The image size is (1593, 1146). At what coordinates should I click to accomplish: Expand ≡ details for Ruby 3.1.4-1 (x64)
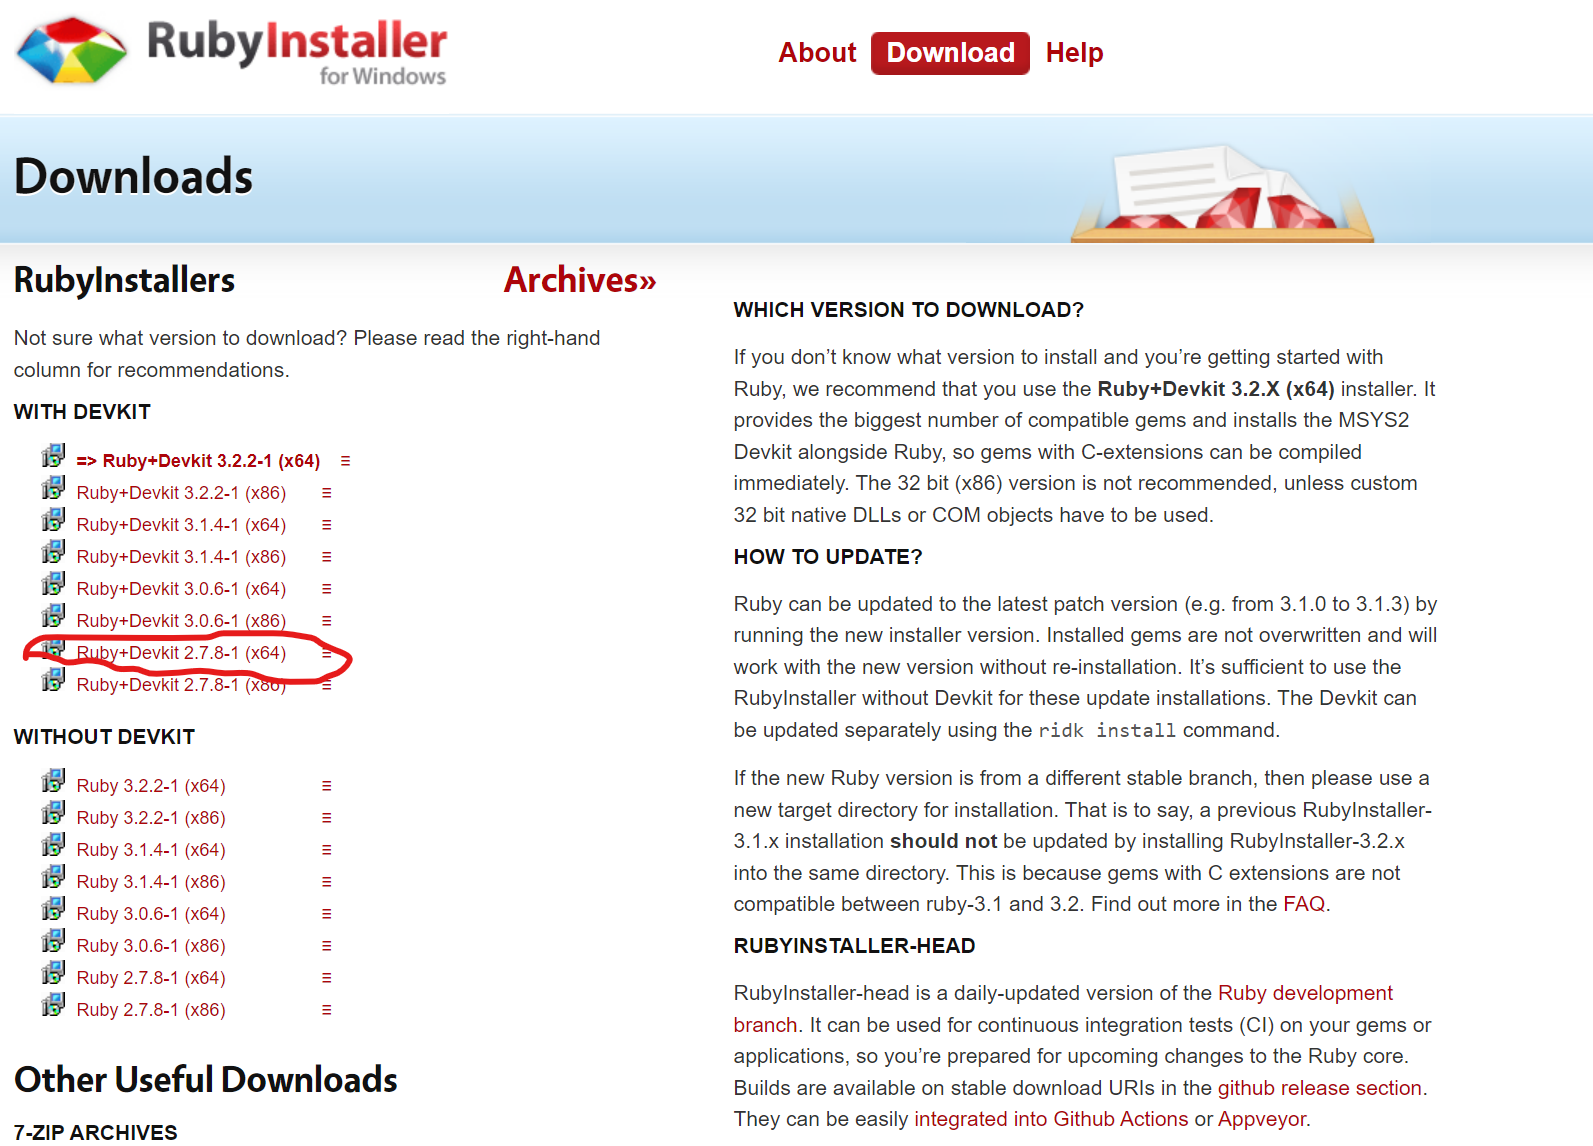pyautogui.click(x=326, y=850)
